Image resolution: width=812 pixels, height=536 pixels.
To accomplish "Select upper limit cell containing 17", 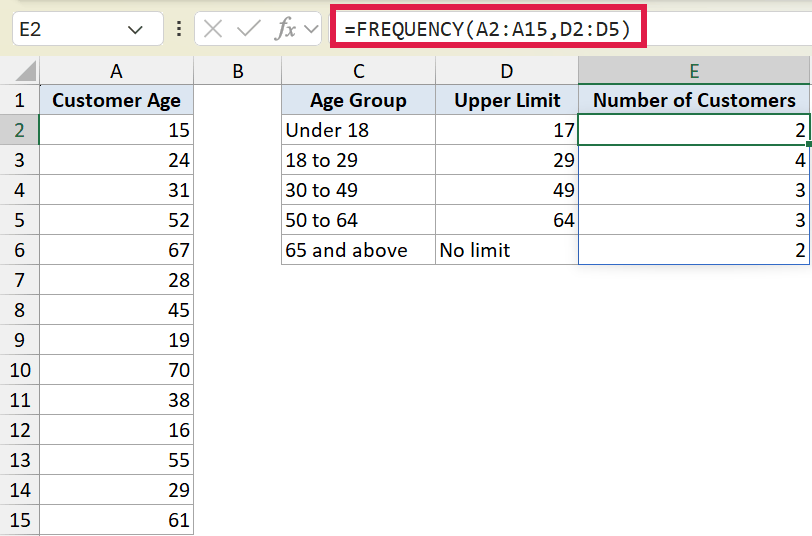I will tap(507, 130).
